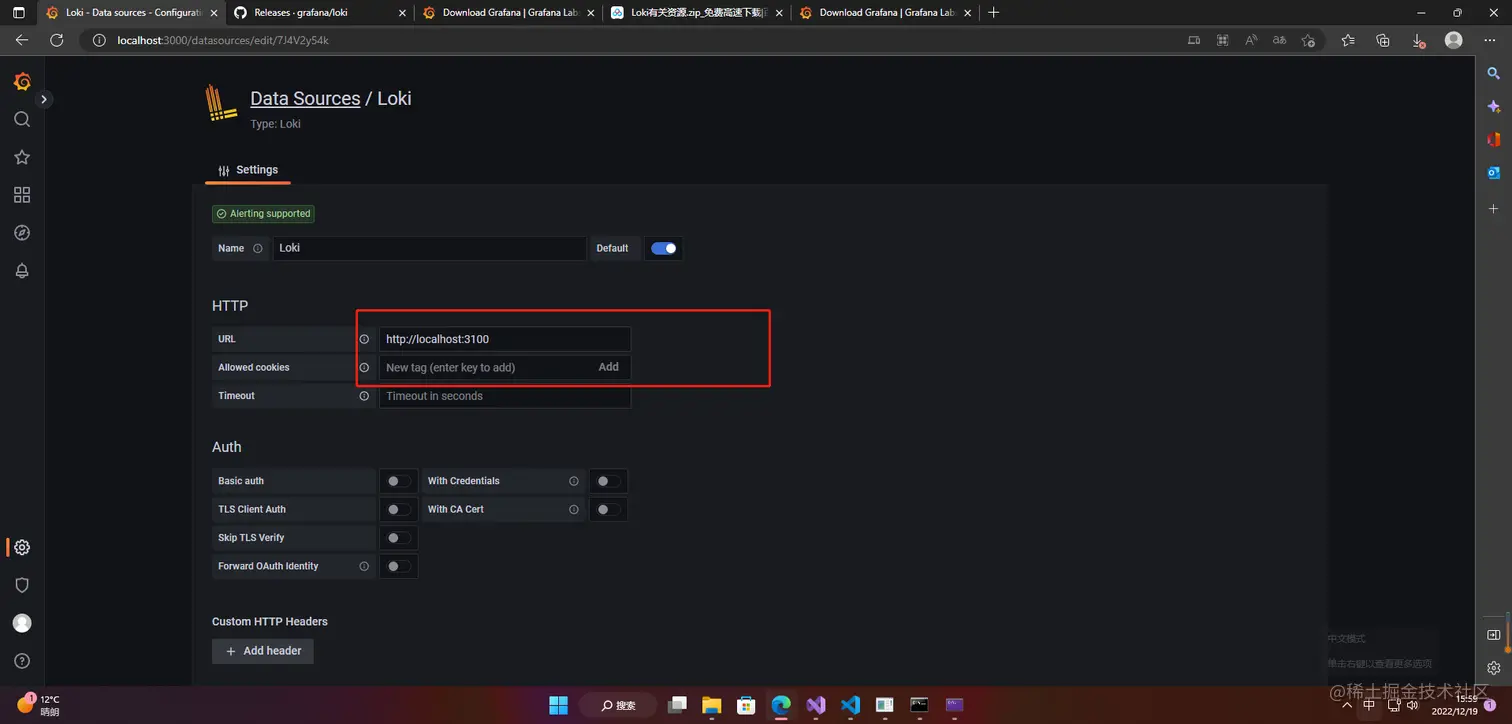Screen dimensions: 1512x724
Task: Open the browser collections icon
Action: point(1383,40)
